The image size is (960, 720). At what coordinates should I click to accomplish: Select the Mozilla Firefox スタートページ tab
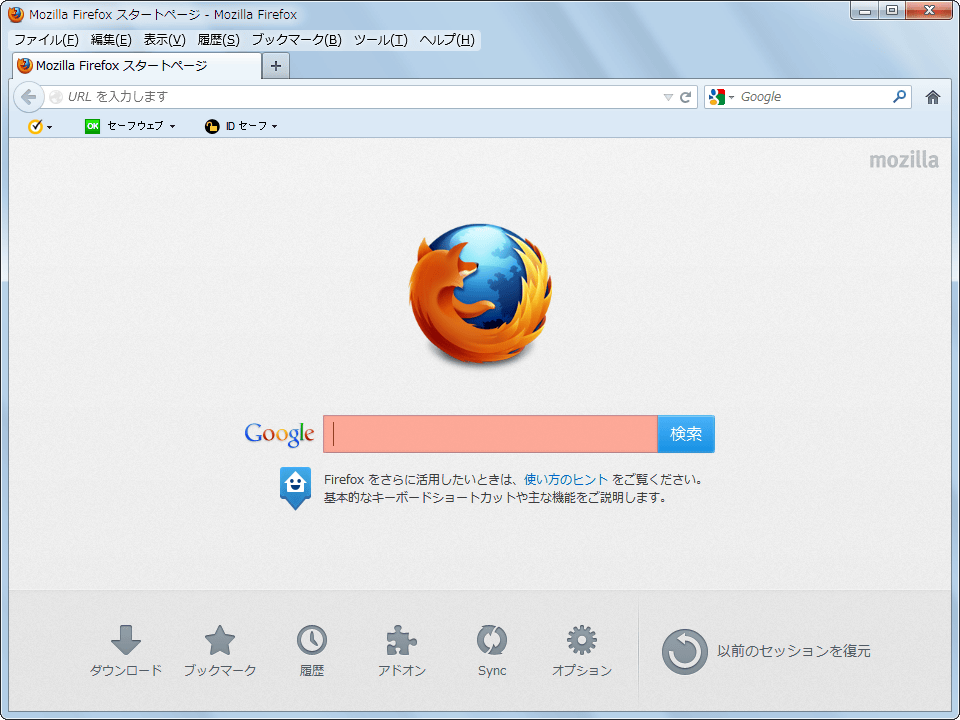coord(137,66)
